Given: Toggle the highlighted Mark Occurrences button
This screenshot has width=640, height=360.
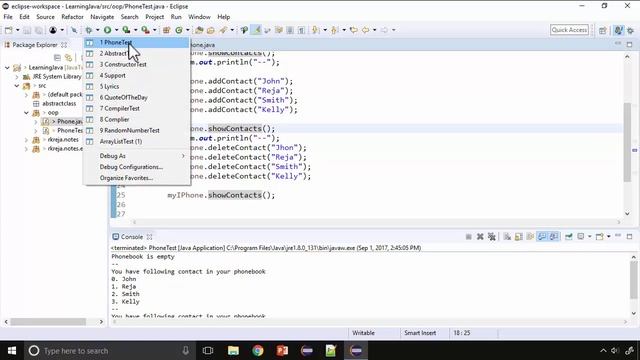Looking at the screenshot, I should point(256,30).
